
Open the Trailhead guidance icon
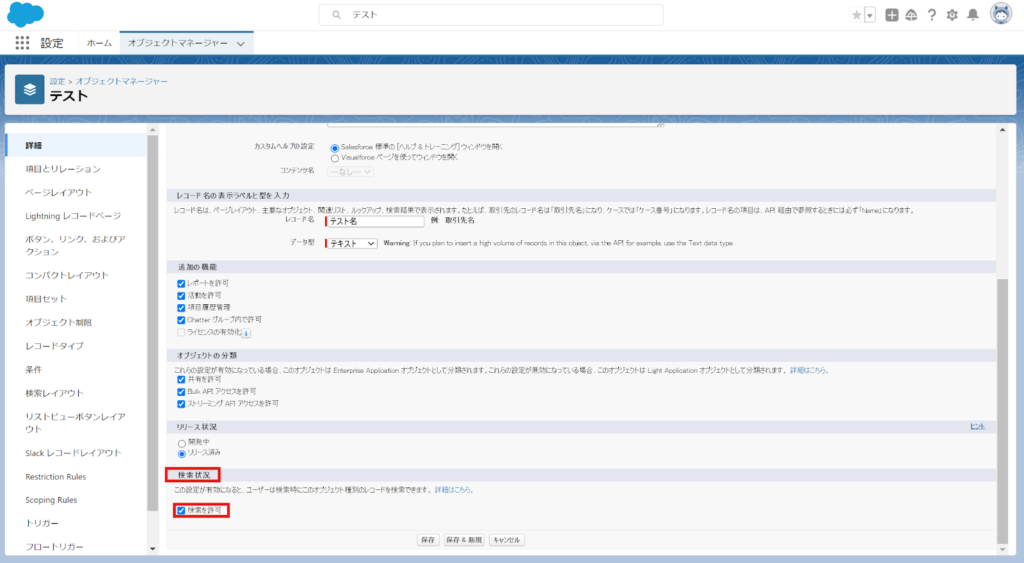click(x=911, y=15)
